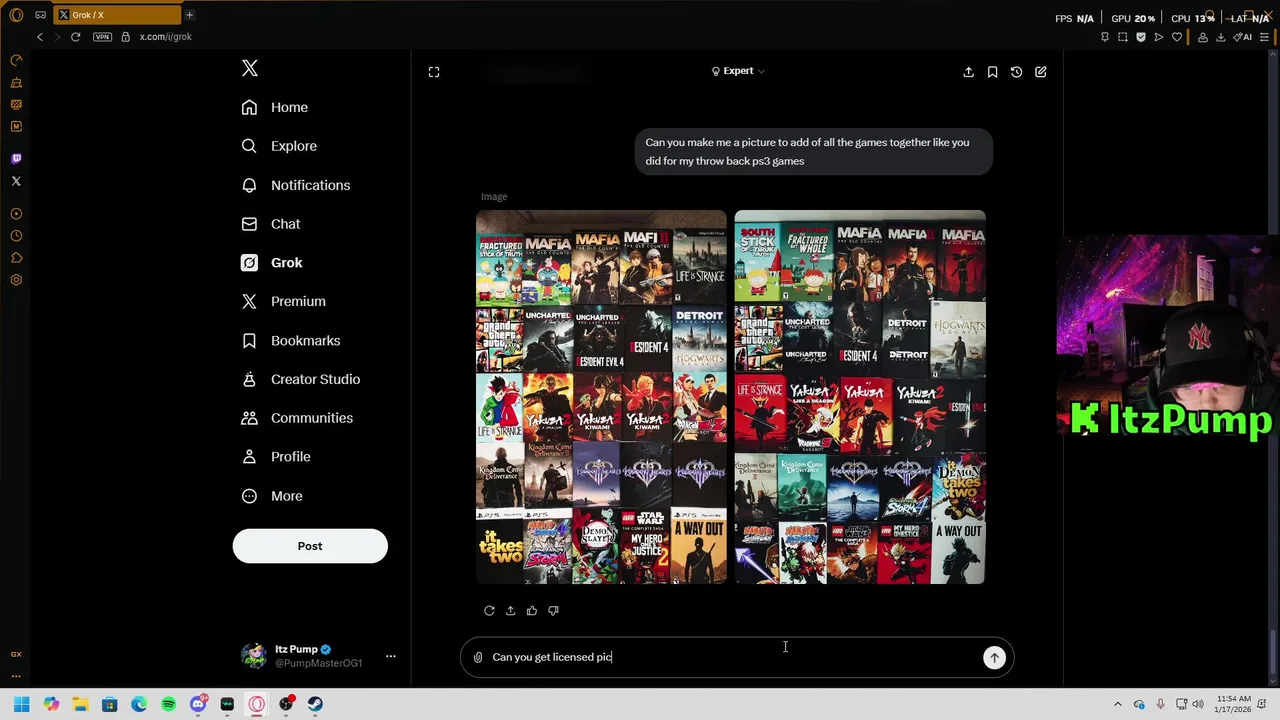Click the pin icon in the address bar

click(x=1104, y=37)
